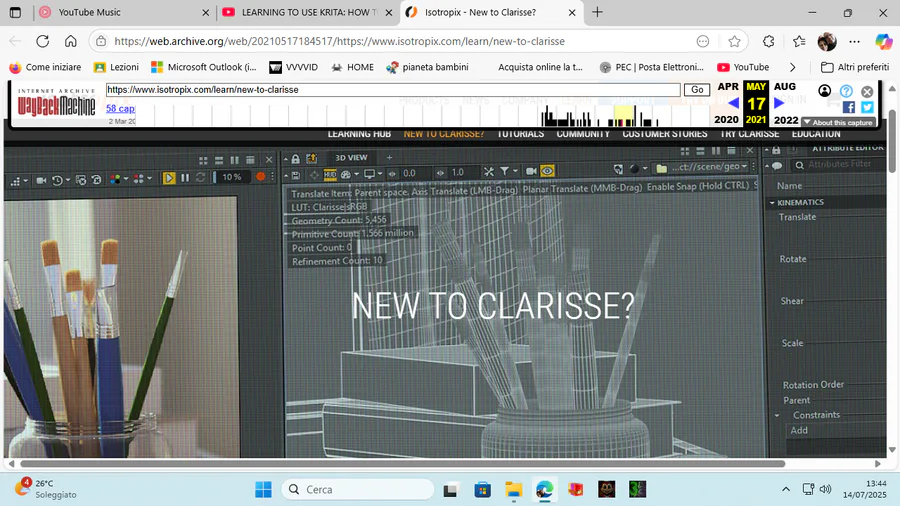900x506 pixels.
Task: Open the Microsoft Outlook bookmark
Action: pyautogui.click(x=204, y=67)
